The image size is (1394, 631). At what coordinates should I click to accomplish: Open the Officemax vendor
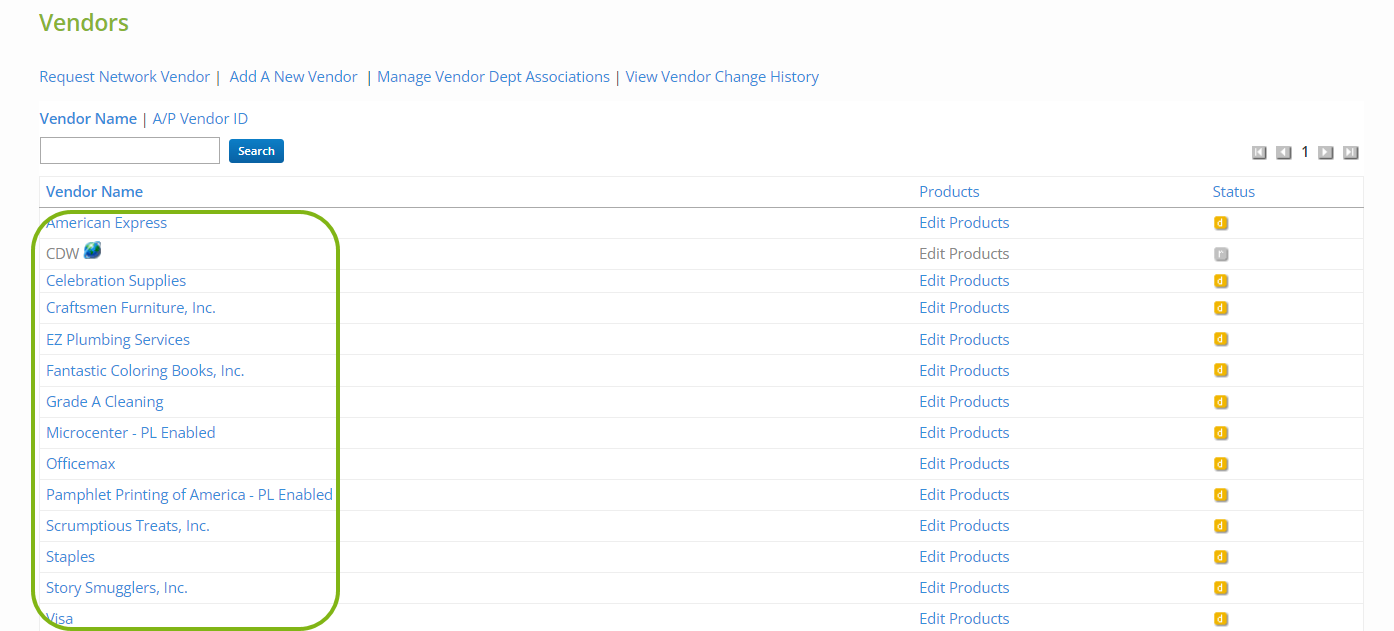[x=81, y=464]
